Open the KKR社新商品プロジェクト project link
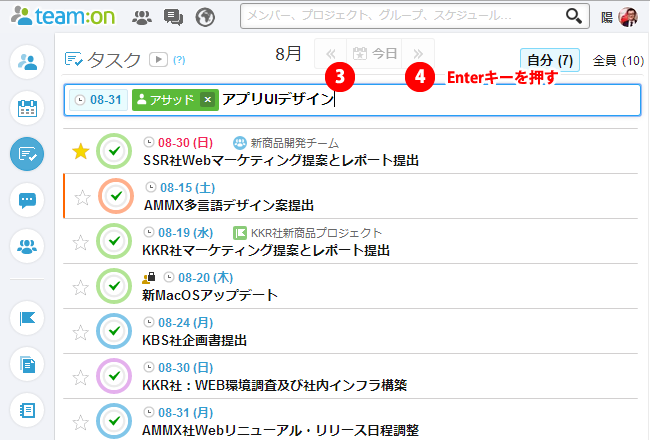Image resolution: width=650 pixels, height=440 pixels. coord(316,233)
